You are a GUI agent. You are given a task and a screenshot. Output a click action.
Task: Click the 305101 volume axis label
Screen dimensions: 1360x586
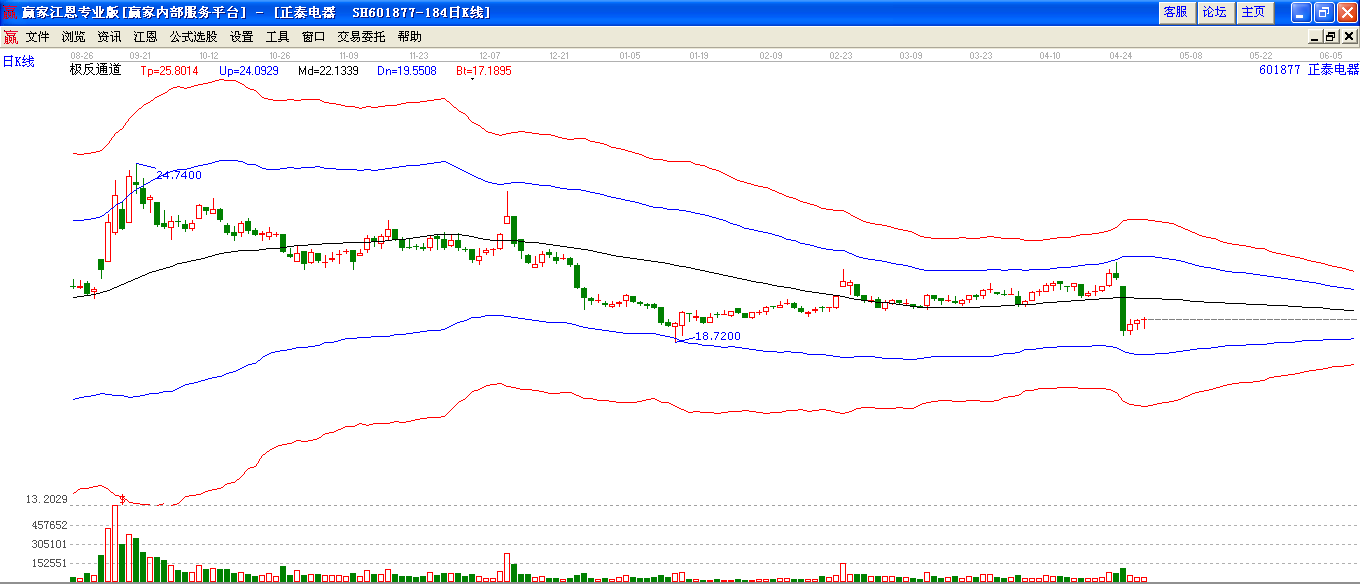[x=49, y=544]
